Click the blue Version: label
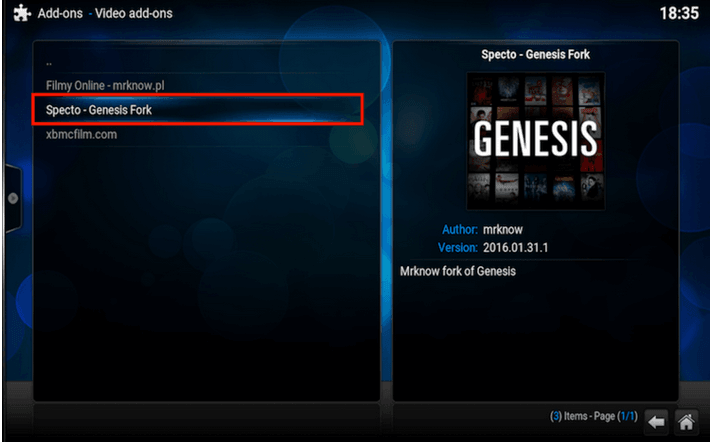 [457, 248]
